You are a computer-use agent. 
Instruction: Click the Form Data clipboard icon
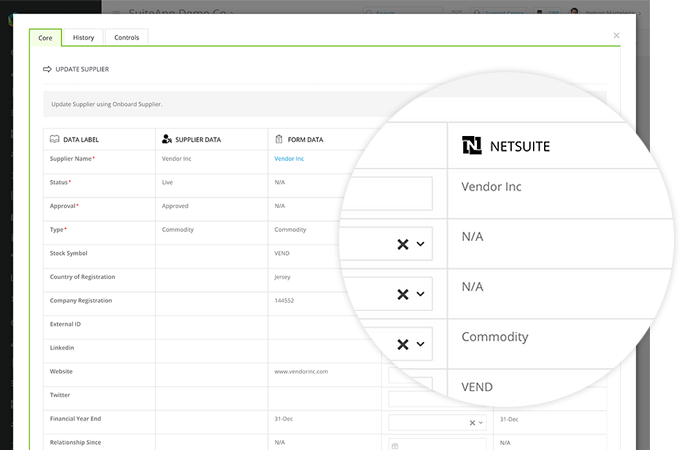pyautogui.click(x=279, y=139)
